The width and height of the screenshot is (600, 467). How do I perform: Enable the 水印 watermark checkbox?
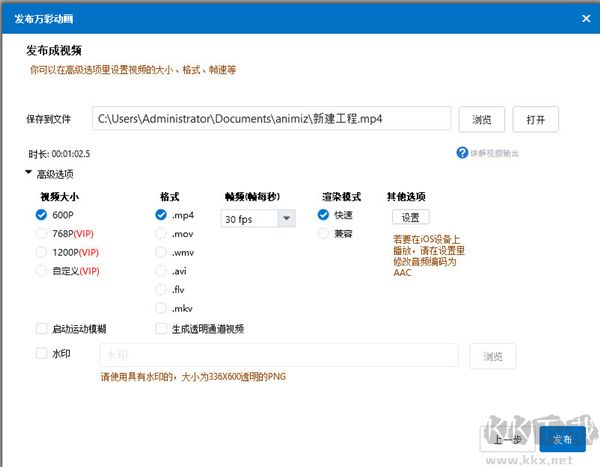coord(41,353)
